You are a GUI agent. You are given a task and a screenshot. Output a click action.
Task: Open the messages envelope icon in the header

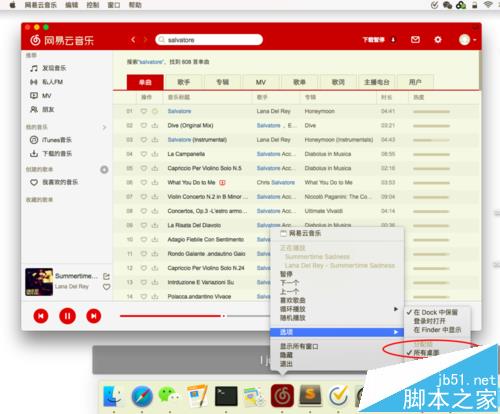[x=415, y=40]
